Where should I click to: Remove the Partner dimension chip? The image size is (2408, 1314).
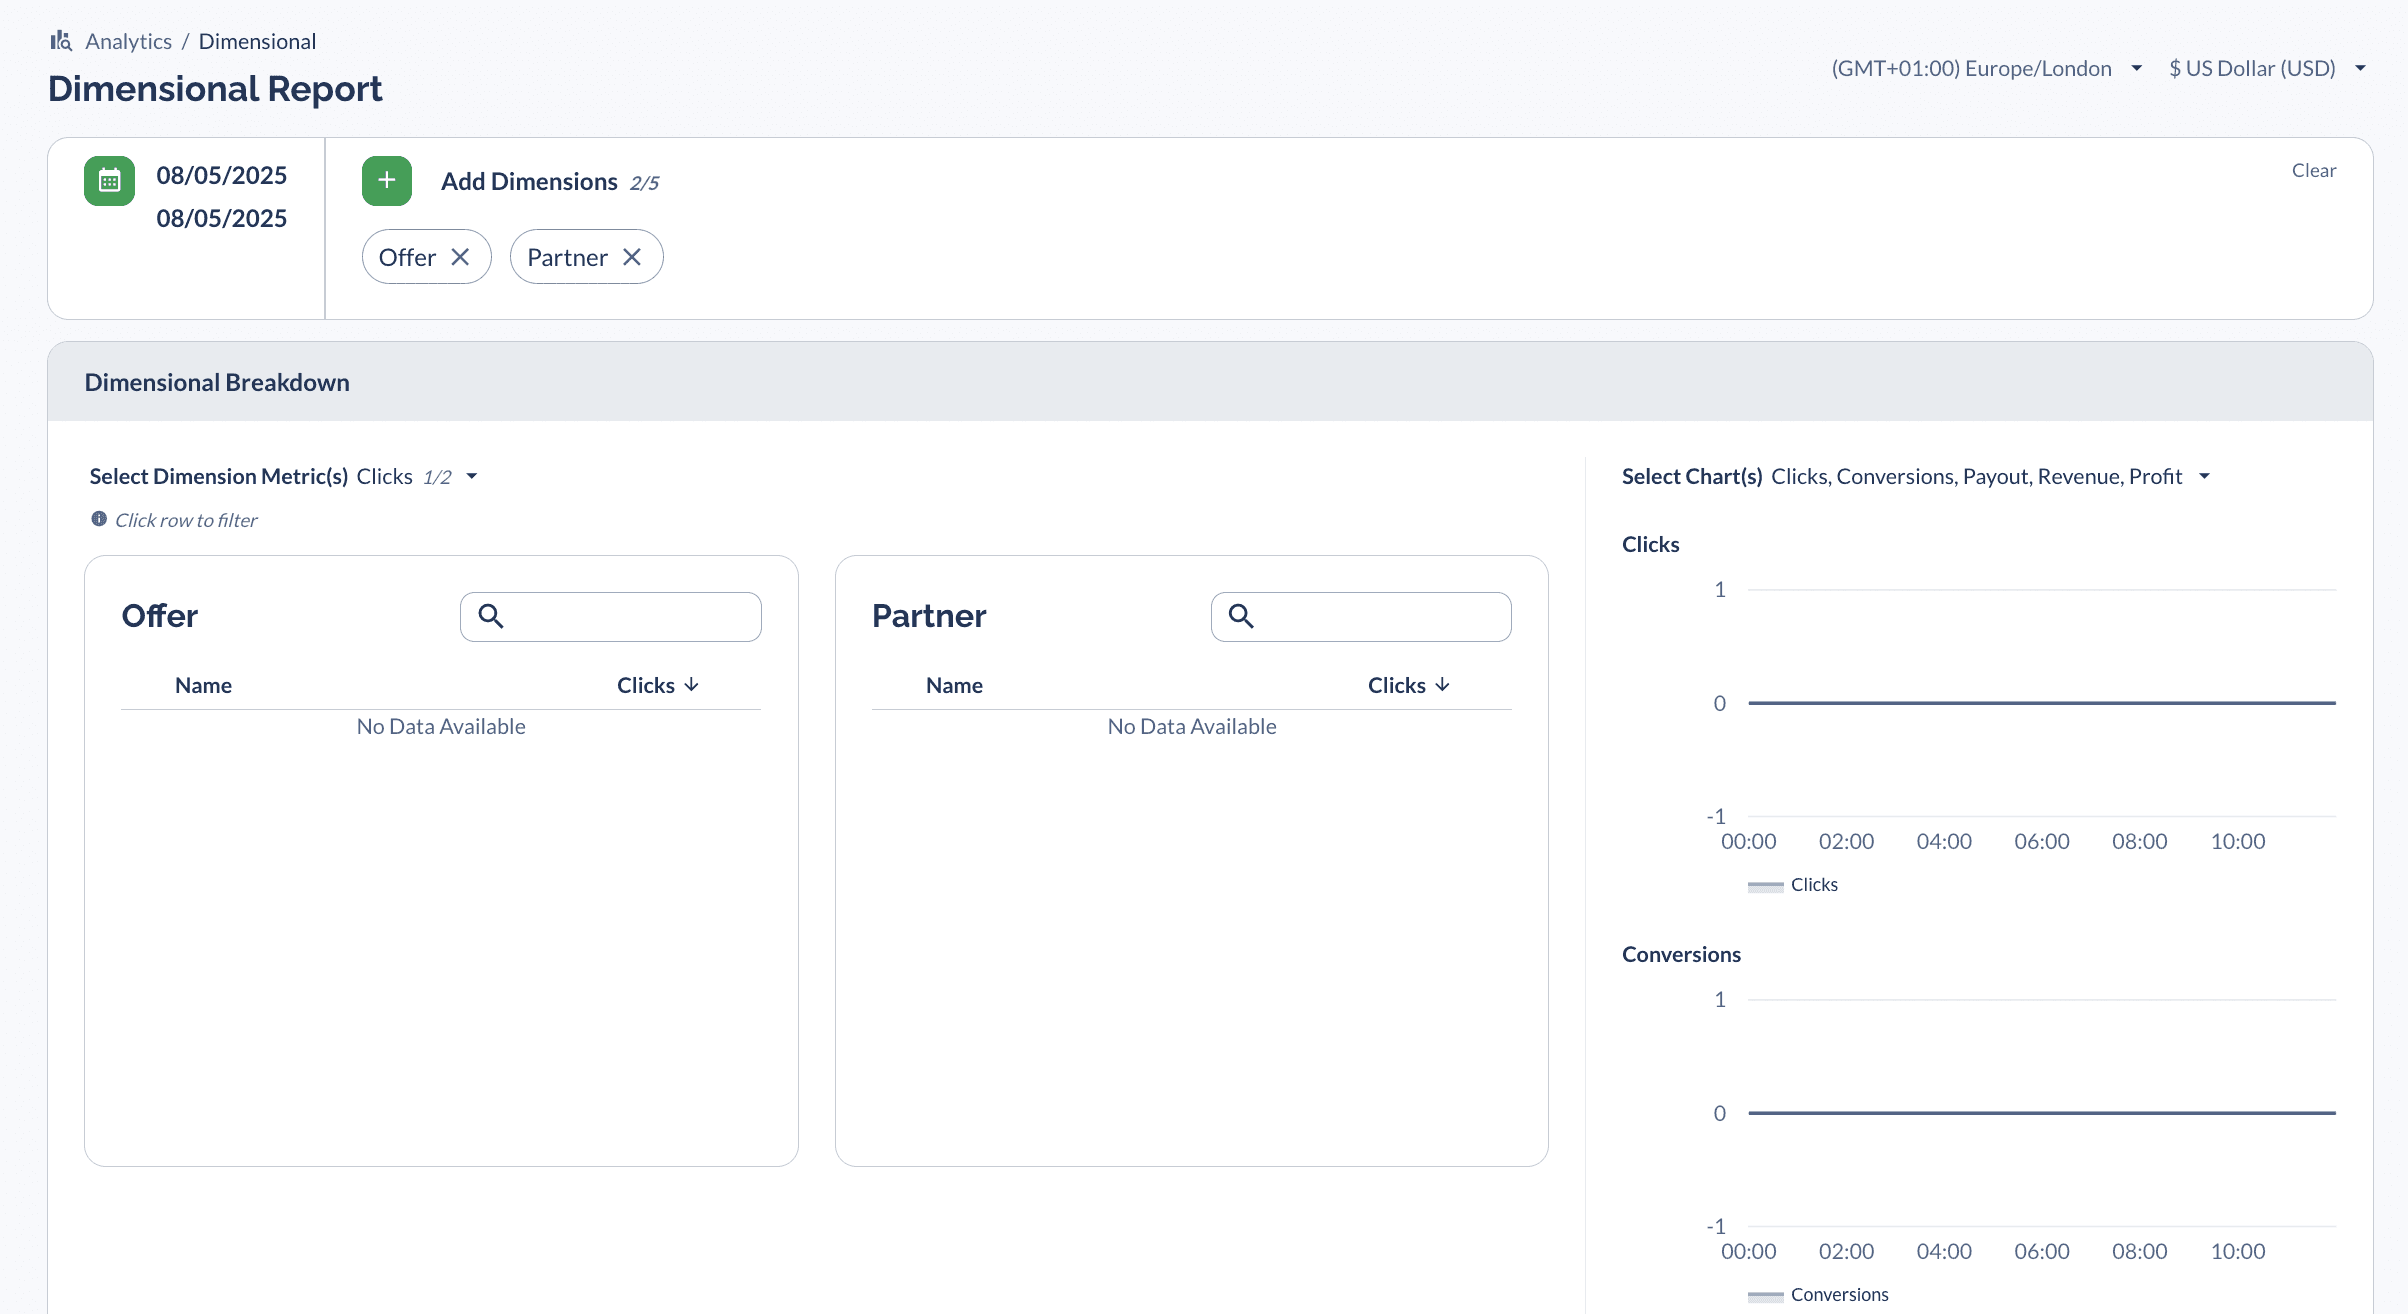pos(632,257)
